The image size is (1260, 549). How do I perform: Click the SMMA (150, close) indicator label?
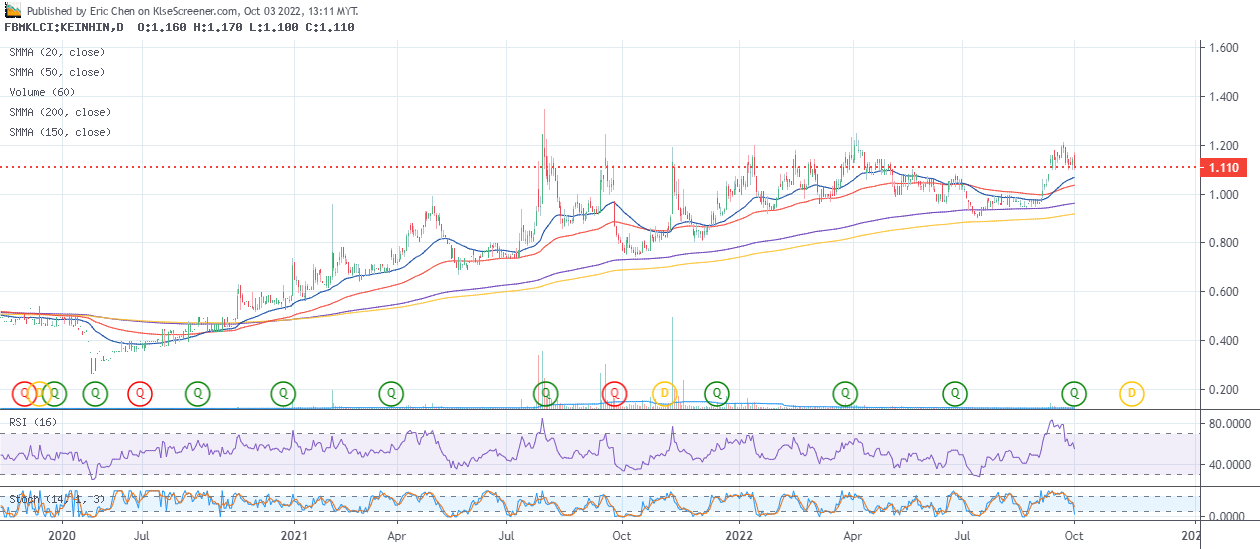pyautogui.click(x=60, y=132)
